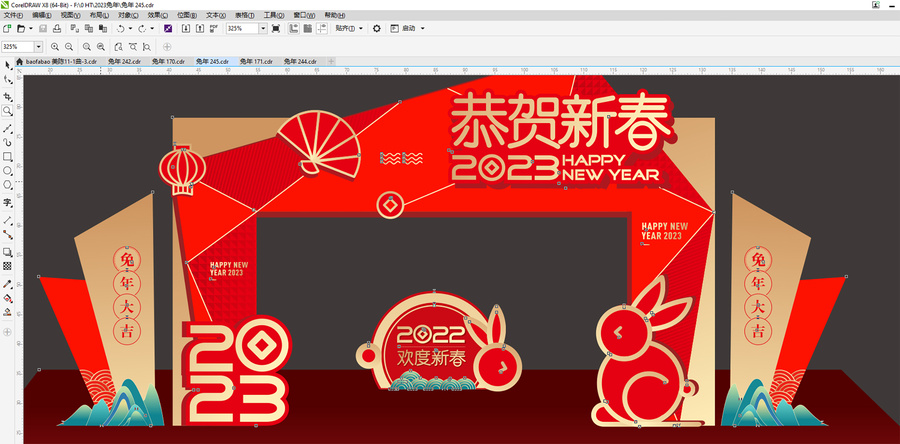Expand the Open file dropdown arrow
Viewport: 900px width, 444px height.
click(30, 28)
